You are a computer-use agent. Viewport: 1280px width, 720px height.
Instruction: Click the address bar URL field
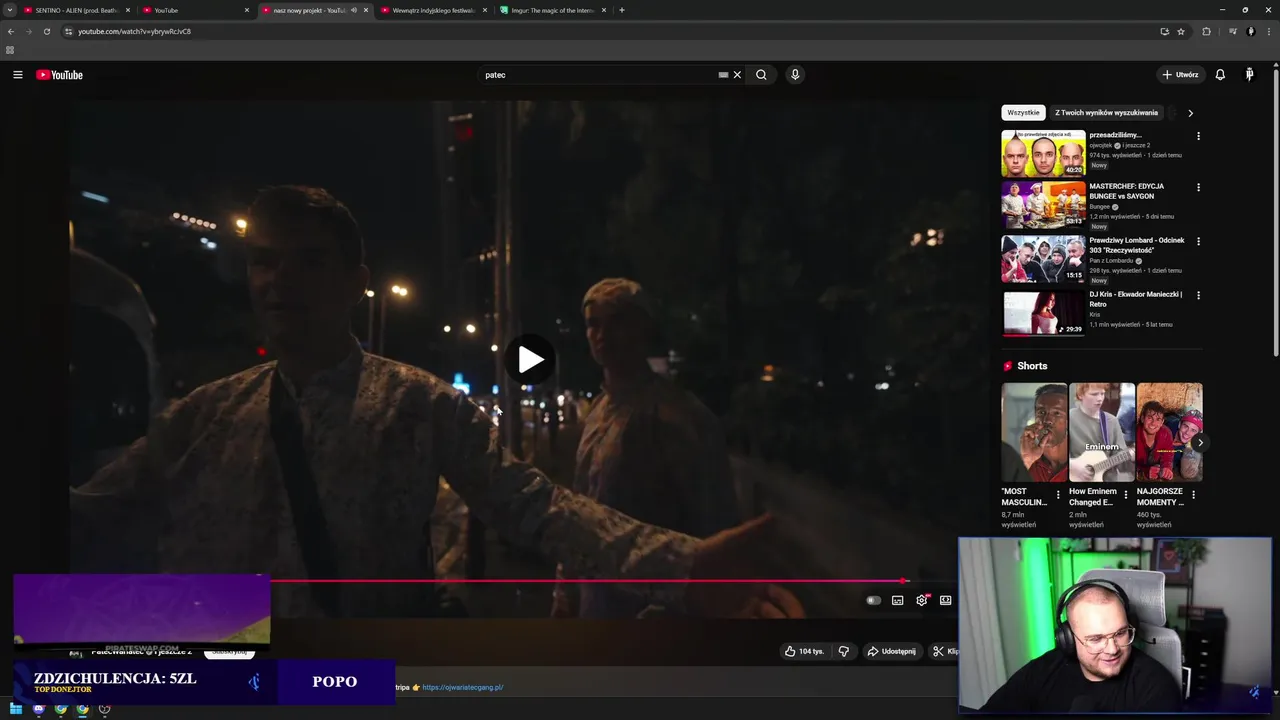(610, 31)
